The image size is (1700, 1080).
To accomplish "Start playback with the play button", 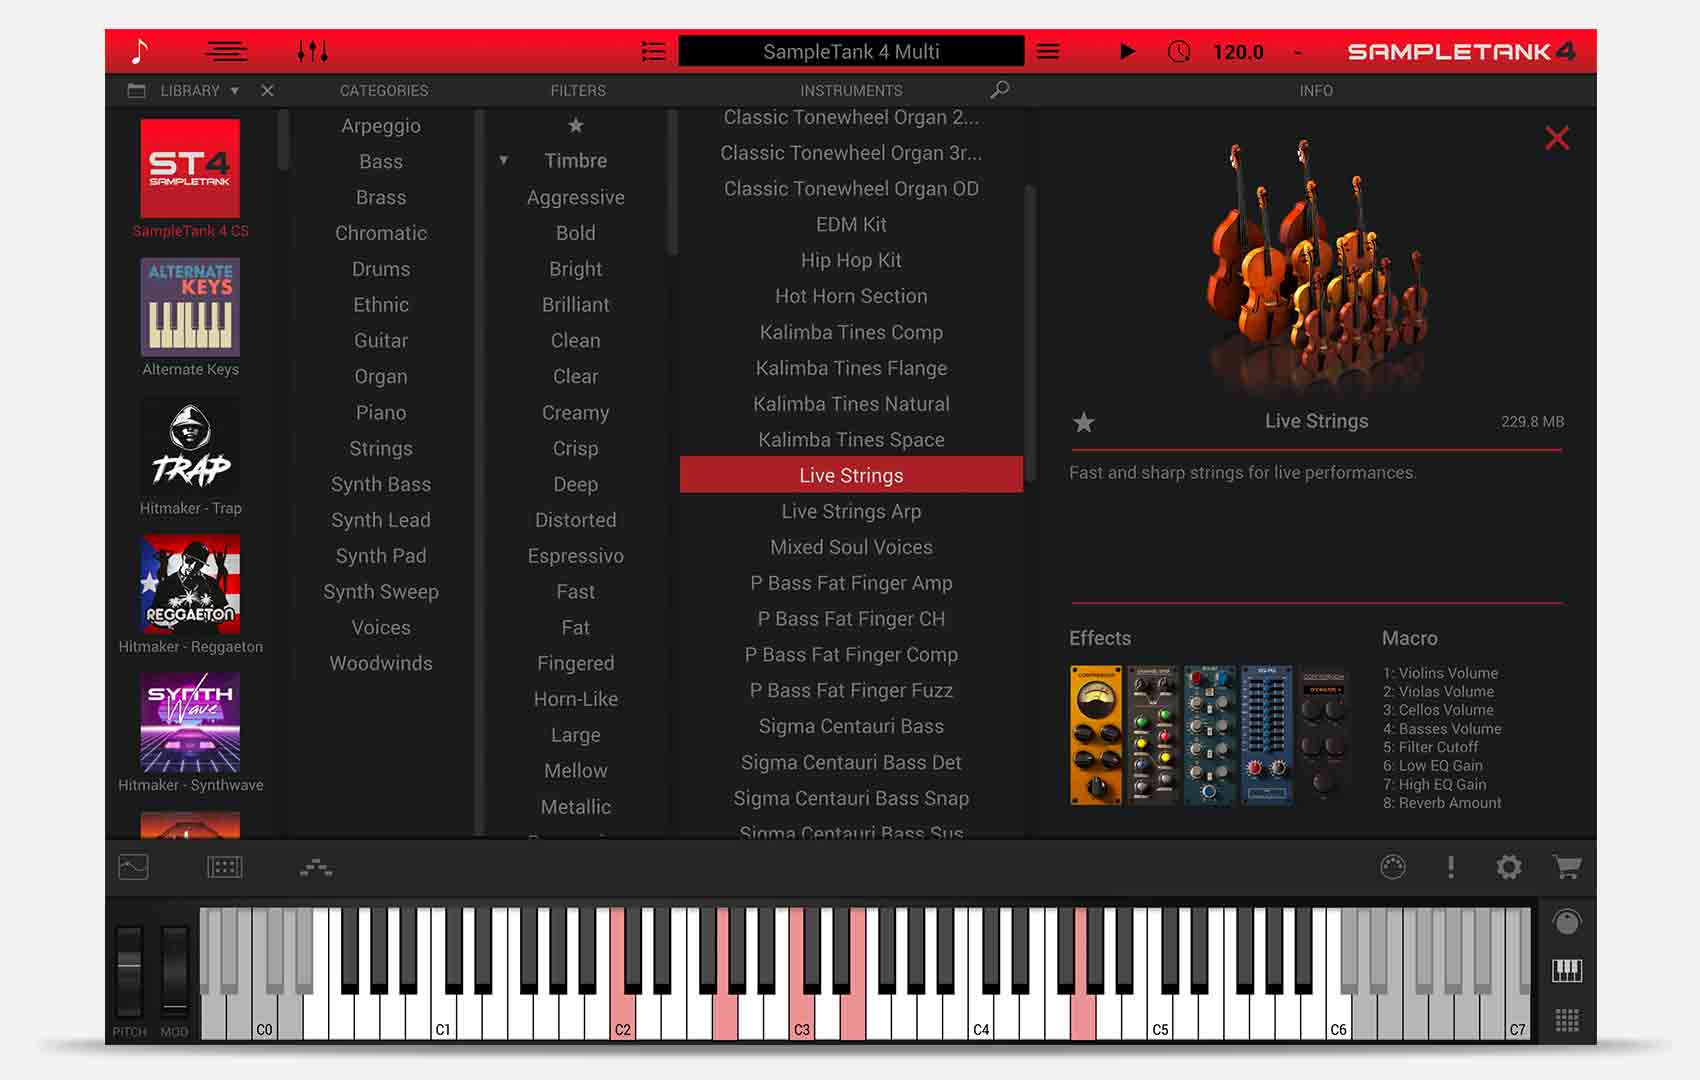I will [1127, 51].
